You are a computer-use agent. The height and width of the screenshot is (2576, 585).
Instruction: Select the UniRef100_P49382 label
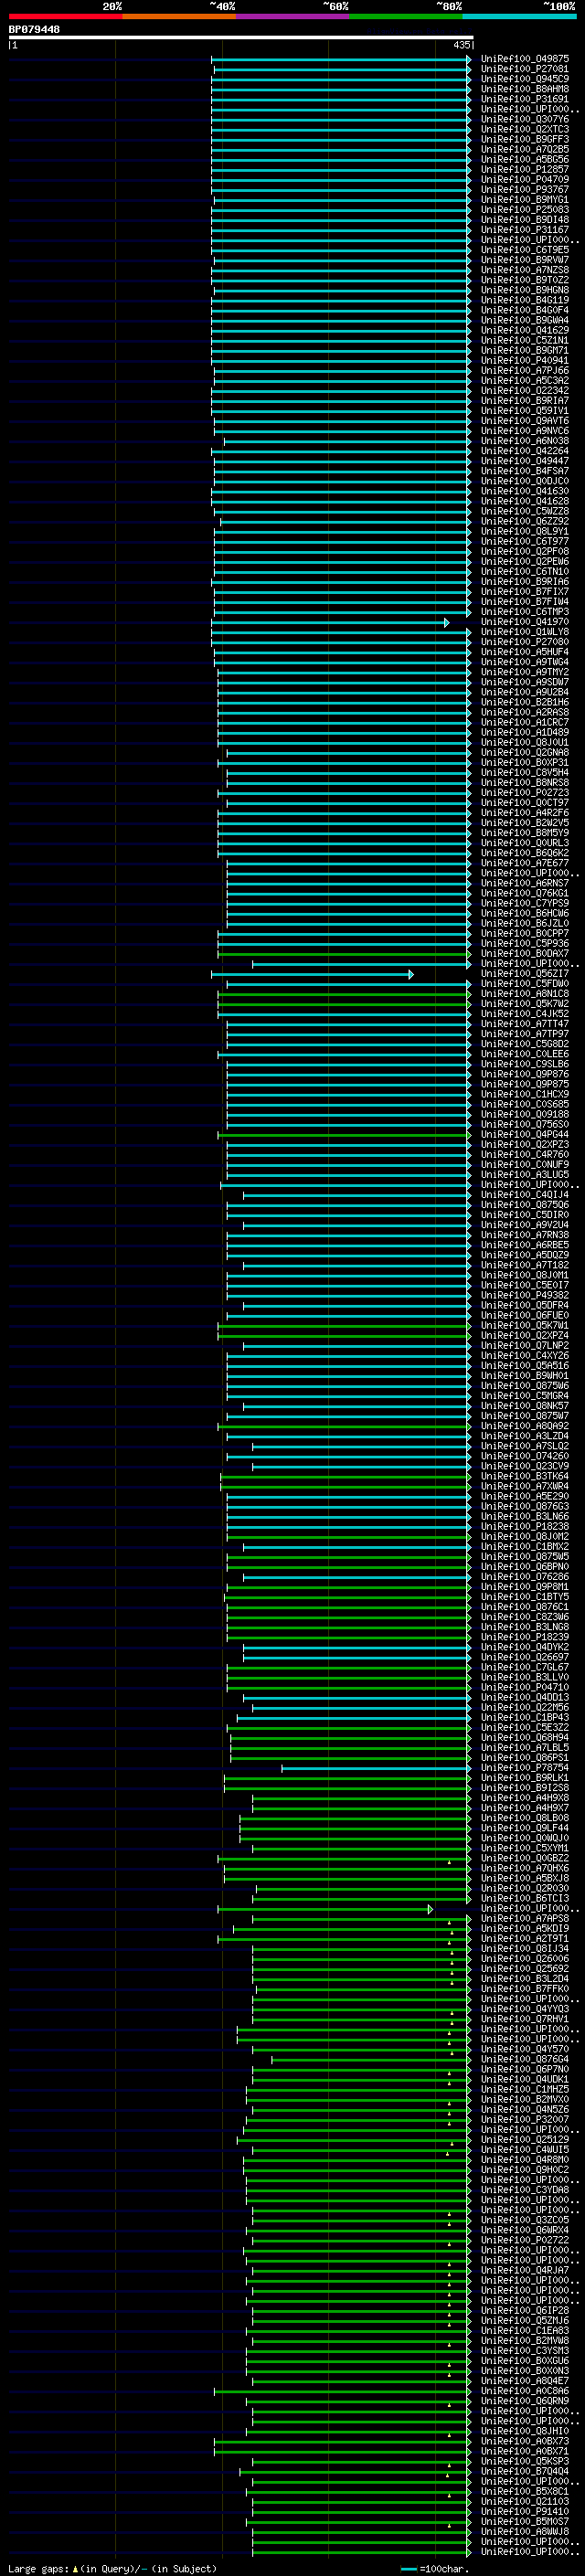coord(525,1295)
